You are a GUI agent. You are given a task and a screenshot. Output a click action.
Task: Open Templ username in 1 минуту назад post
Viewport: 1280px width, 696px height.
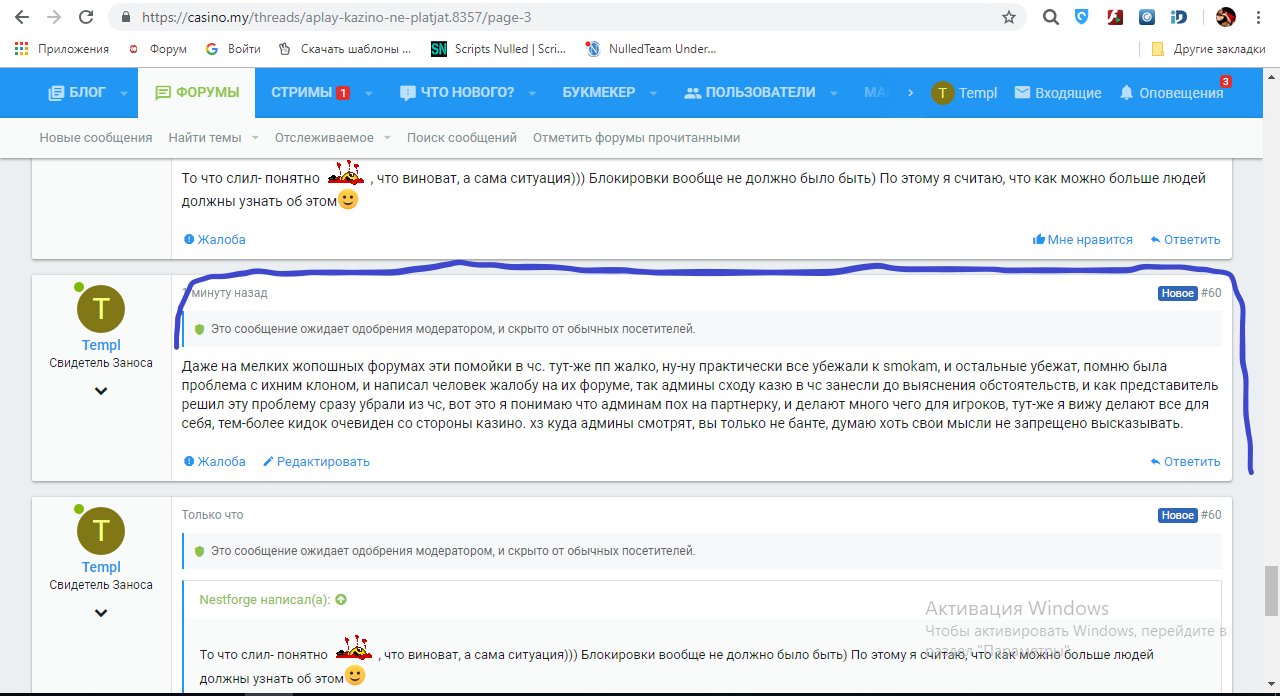[x=101, y=345]
